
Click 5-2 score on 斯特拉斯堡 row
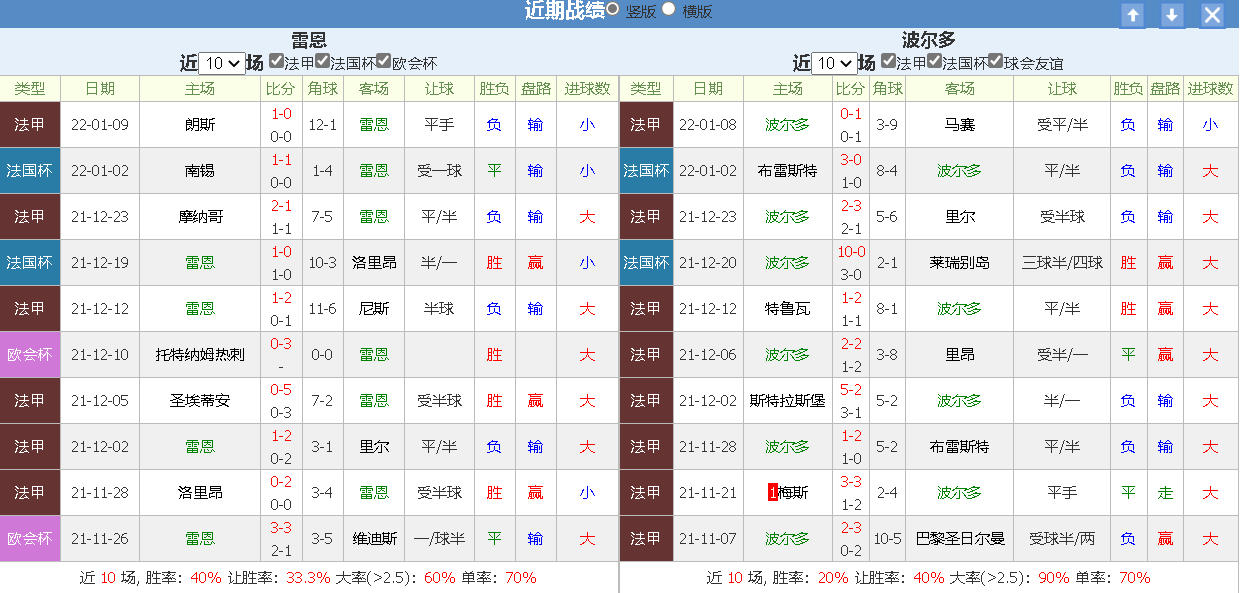(851, 390)
